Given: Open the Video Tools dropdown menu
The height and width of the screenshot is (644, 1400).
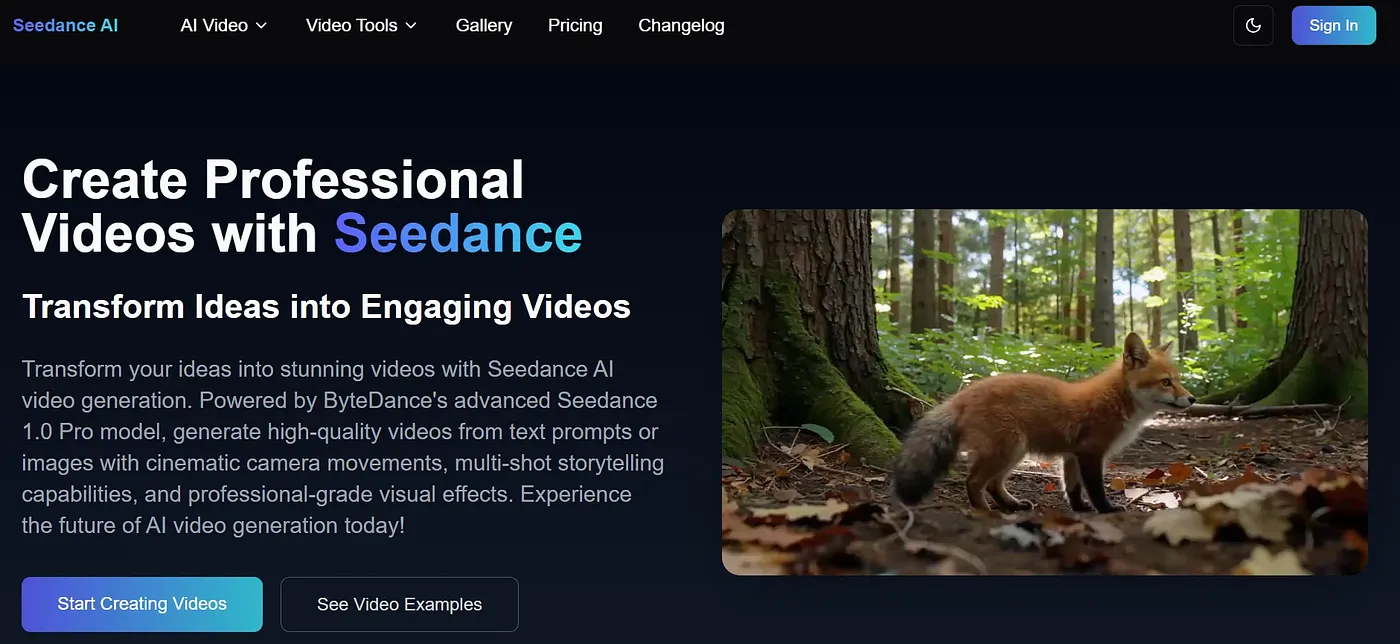Looking at the screenshot, I should (361, 25).
